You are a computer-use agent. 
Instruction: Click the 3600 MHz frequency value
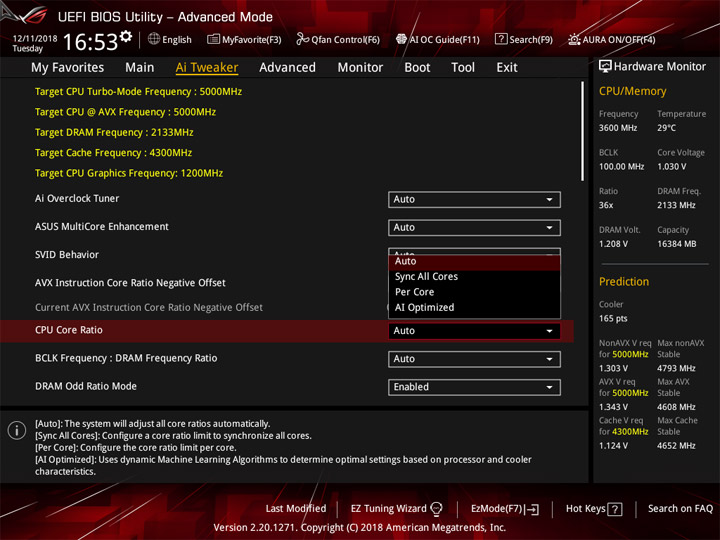pyautogui.click(x=618, y=128)
